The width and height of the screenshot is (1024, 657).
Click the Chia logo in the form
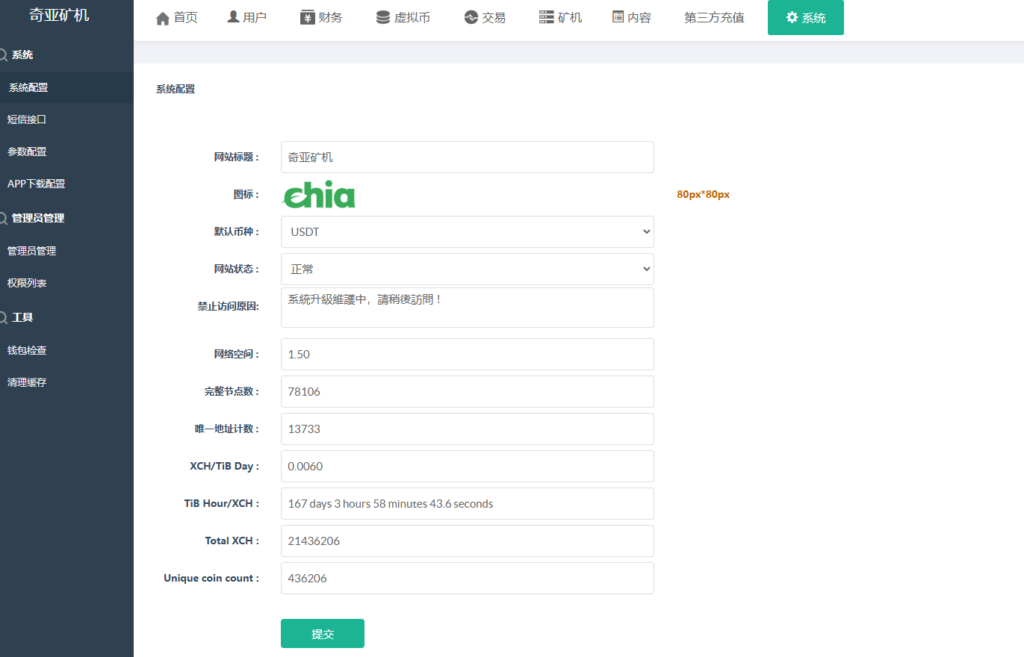tap(318, 193)
